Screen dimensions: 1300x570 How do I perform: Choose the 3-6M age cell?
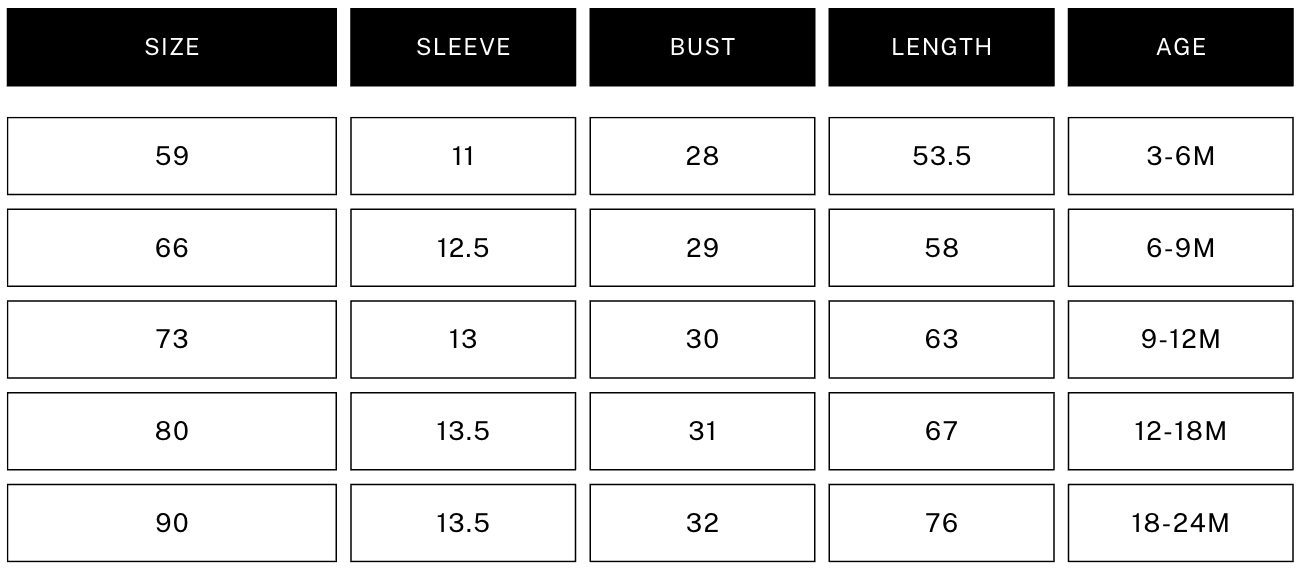(x=1180, y=156)
